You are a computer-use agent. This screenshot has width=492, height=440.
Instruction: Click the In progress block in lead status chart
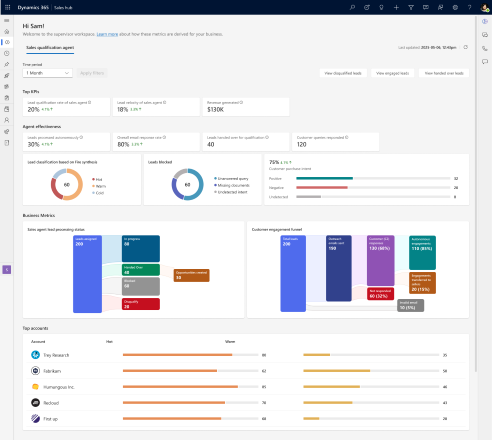pos(141,249)
